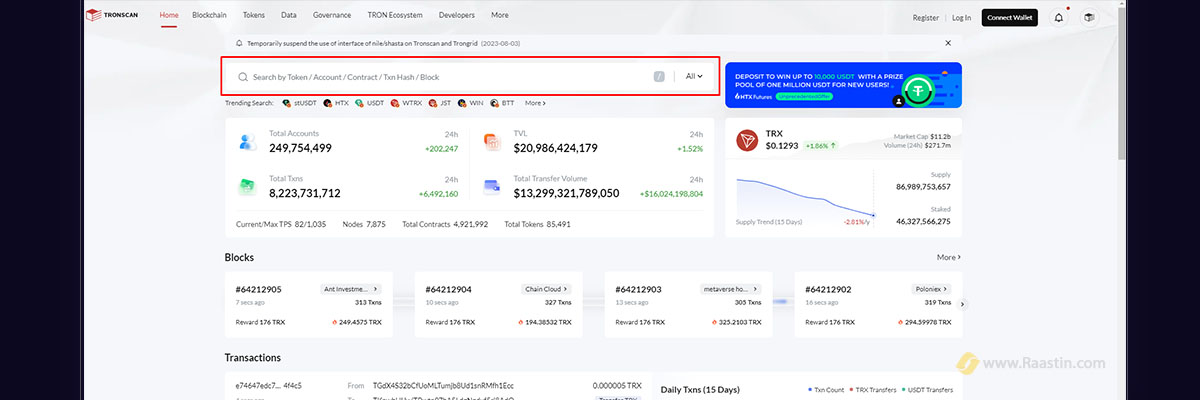The image size is (1200, 400).
Task: Click the Total Contracts 4,921,992 statistic
Action: (445, 224)
